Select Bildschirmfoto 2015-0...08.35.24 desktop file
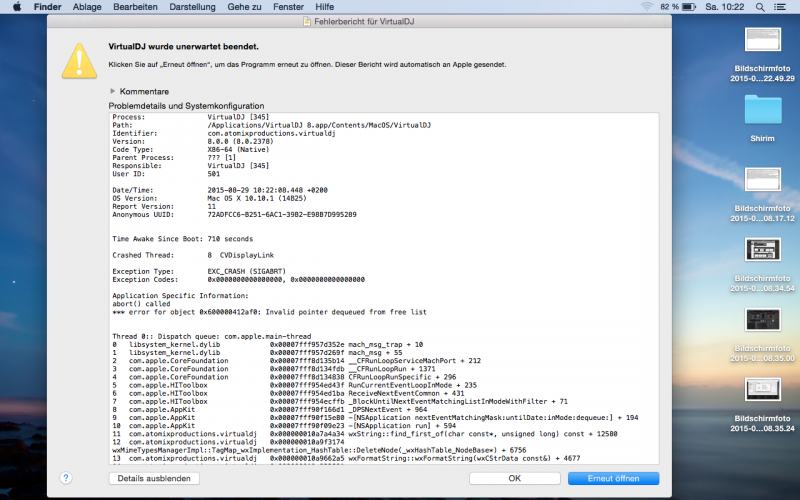 click(762, 405)
